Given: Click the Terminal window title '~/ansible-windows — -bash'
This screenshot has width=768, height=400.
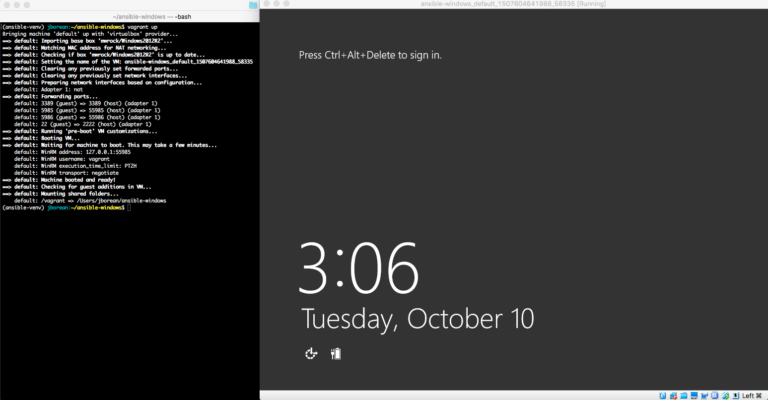Looking at the screenshot, I should coord(152,17).
